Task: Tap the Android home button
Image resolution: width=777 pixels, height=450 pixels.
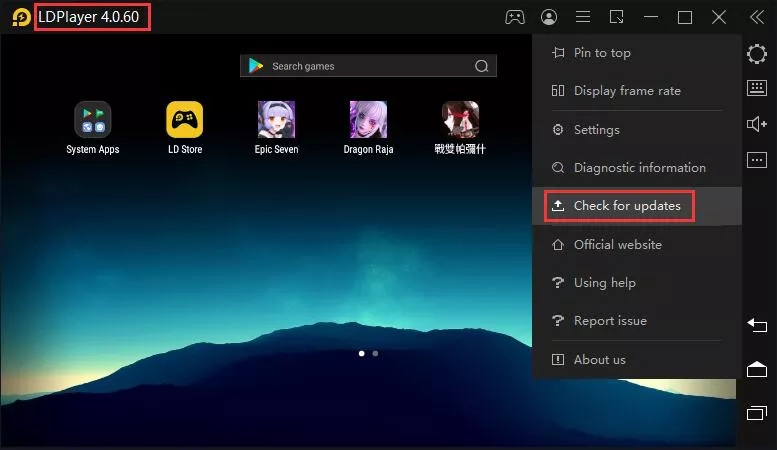Action: [x=757, y=369]
